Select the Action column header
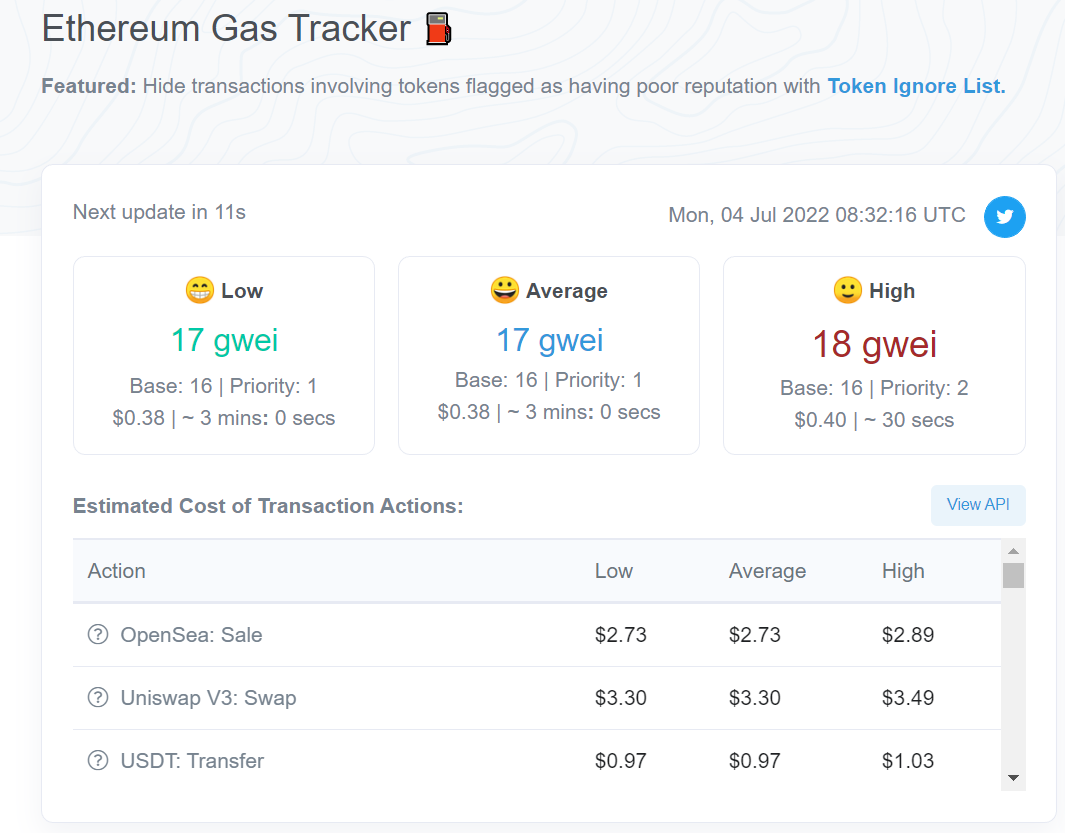This screenshot has height=833, width=1065. pos(117,571)
